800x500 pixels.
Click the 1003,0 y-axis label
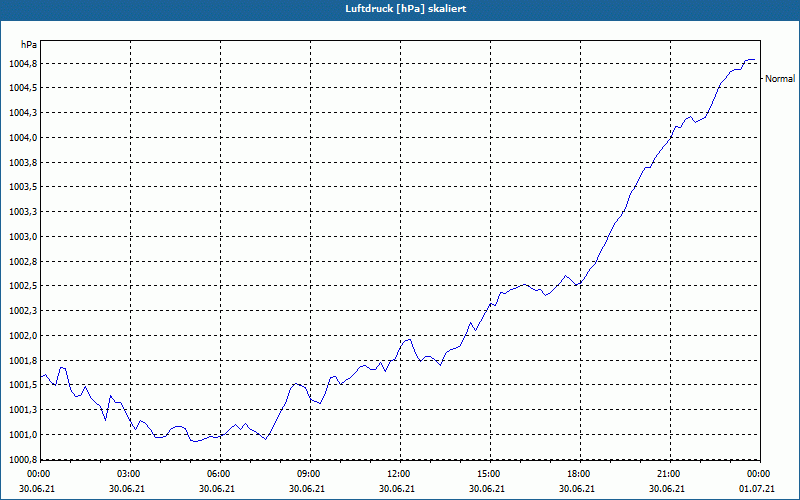[23, 237]
